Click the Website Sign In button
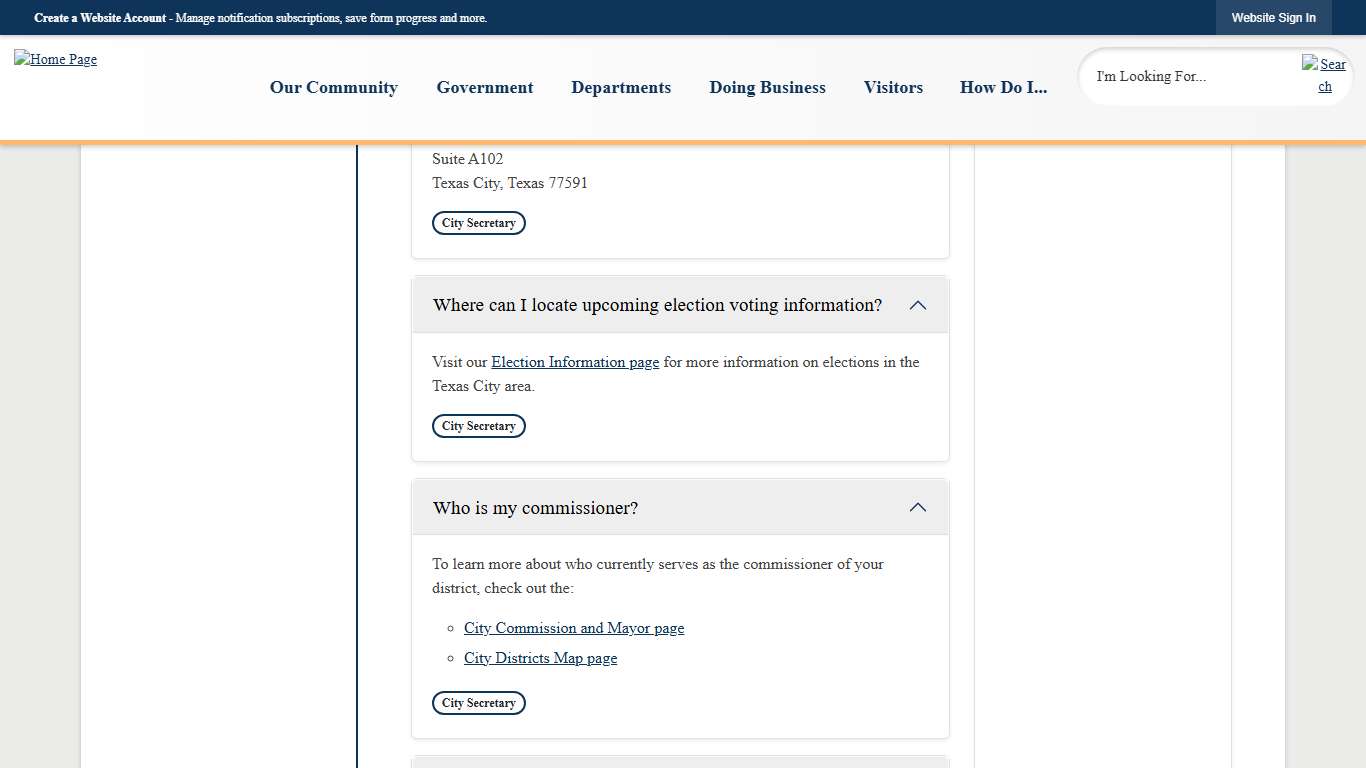 click(1273, 17)
